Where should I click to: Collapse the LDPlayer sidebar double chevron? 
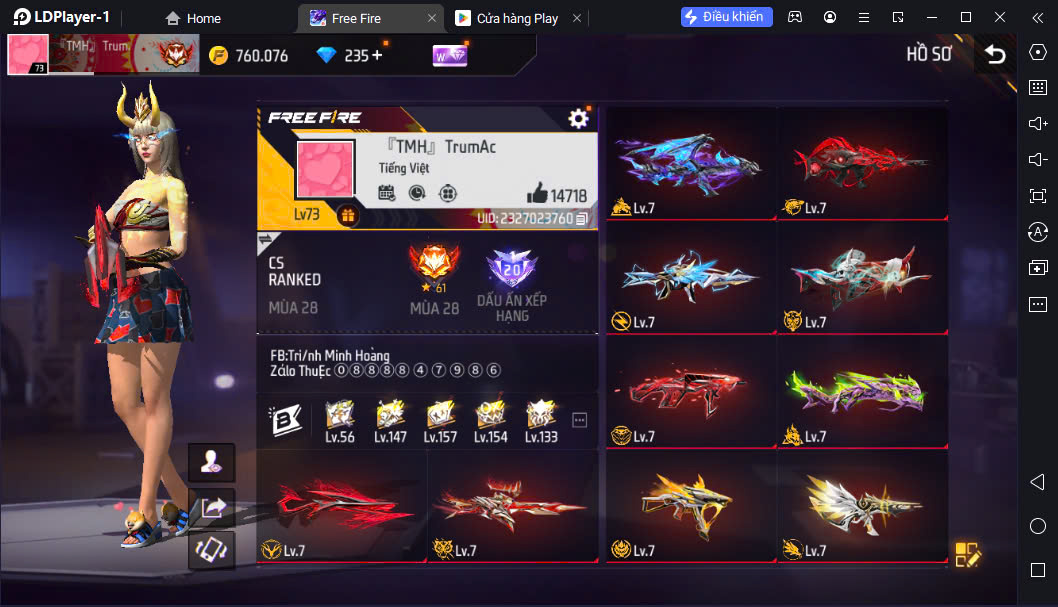(1038, 18)
